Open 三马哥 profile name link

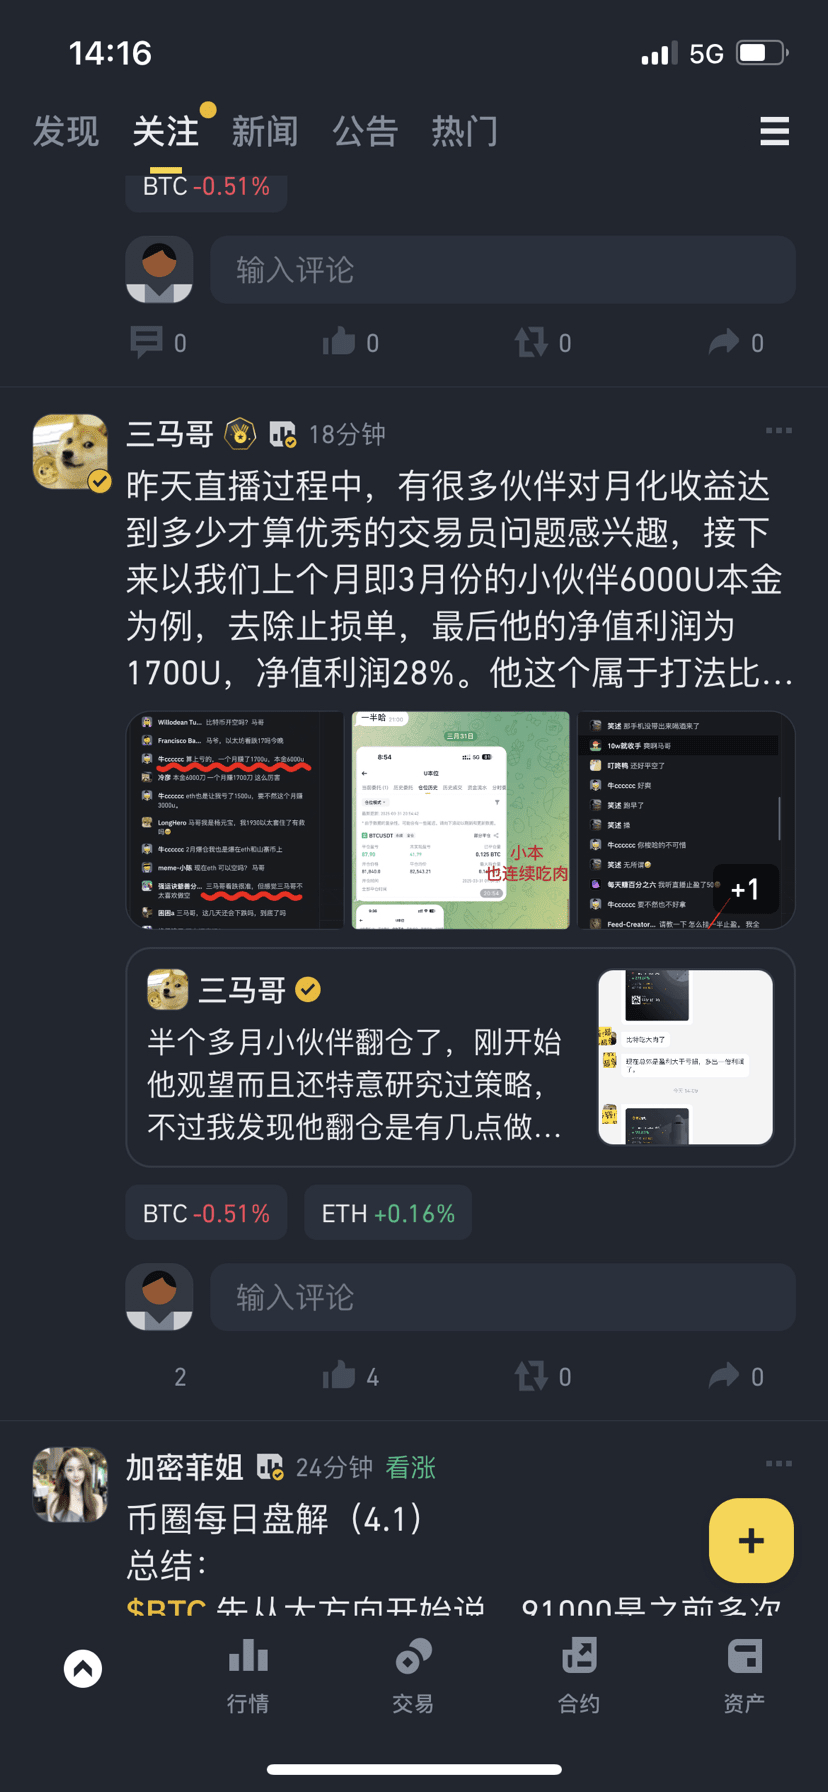point(170,434)
